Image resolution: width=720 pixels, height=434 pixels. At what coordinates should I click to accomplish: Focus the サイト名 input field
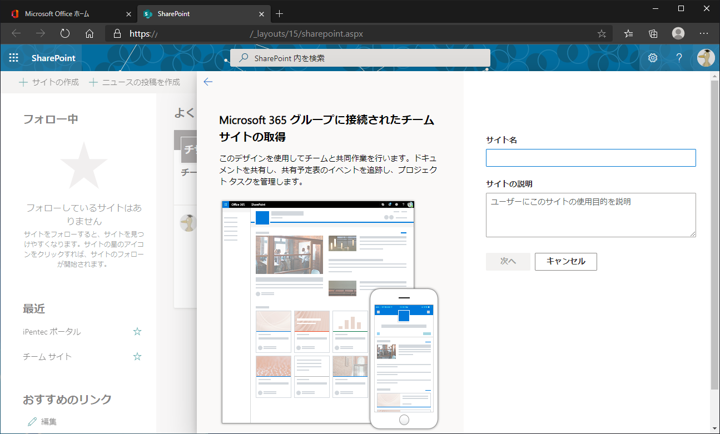coord(591,158)
